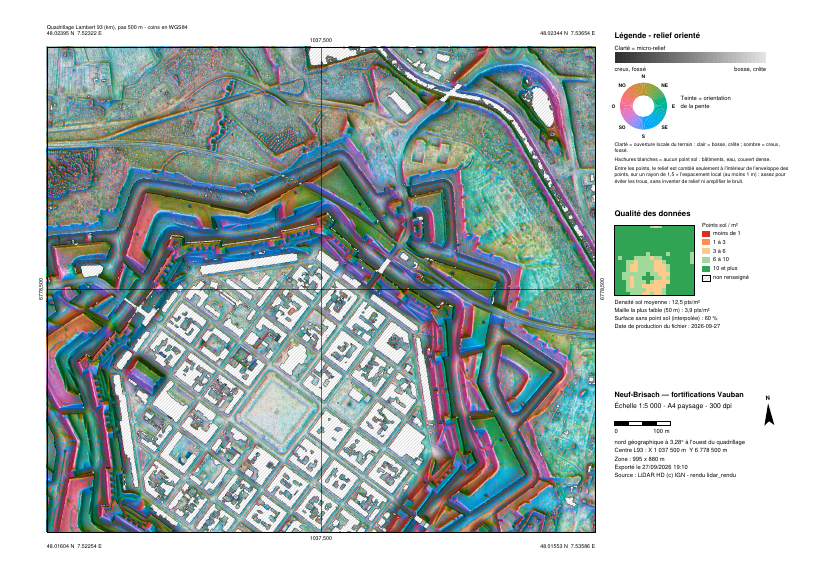819x579 pixels.
Task: Click the "Source : LiDAR HD (c) IGN" line
Action: (x=675, y=475)
